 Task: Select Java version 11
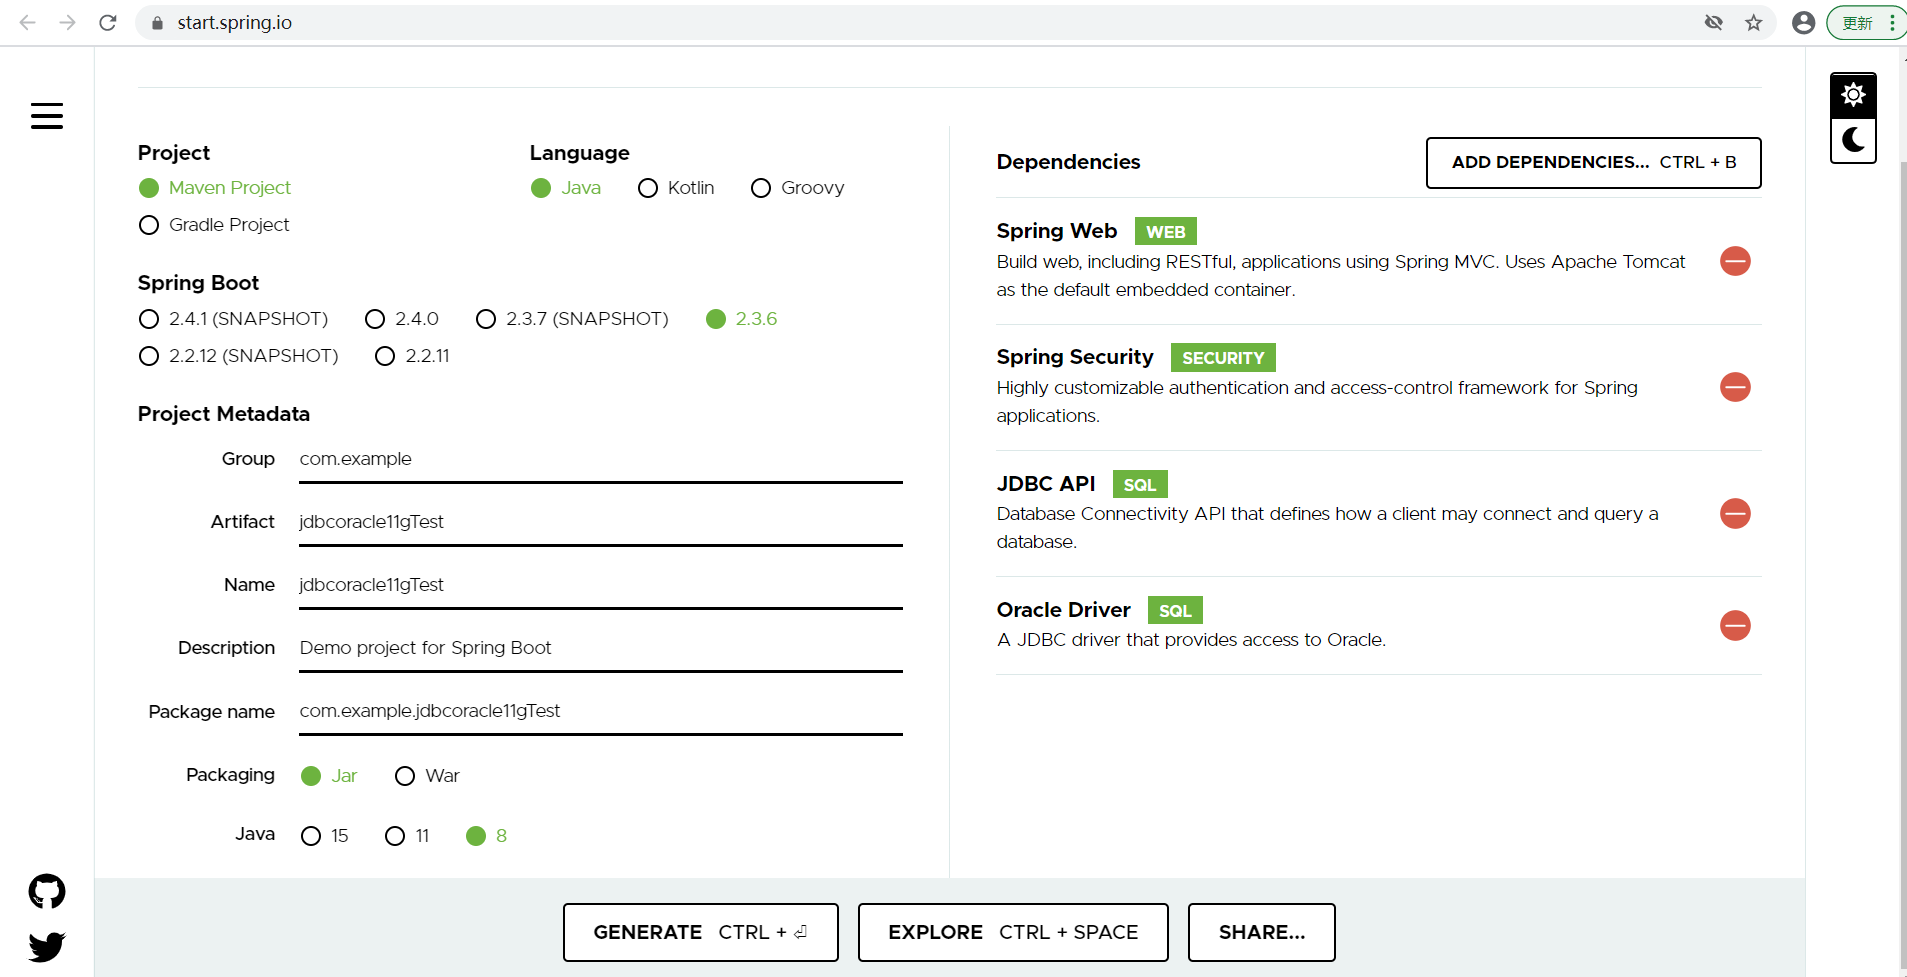(x=407, y=836)
